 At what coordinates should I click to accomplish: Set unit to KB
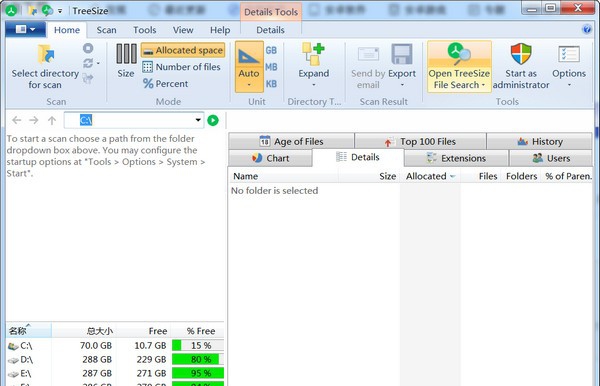pos(271,84)
